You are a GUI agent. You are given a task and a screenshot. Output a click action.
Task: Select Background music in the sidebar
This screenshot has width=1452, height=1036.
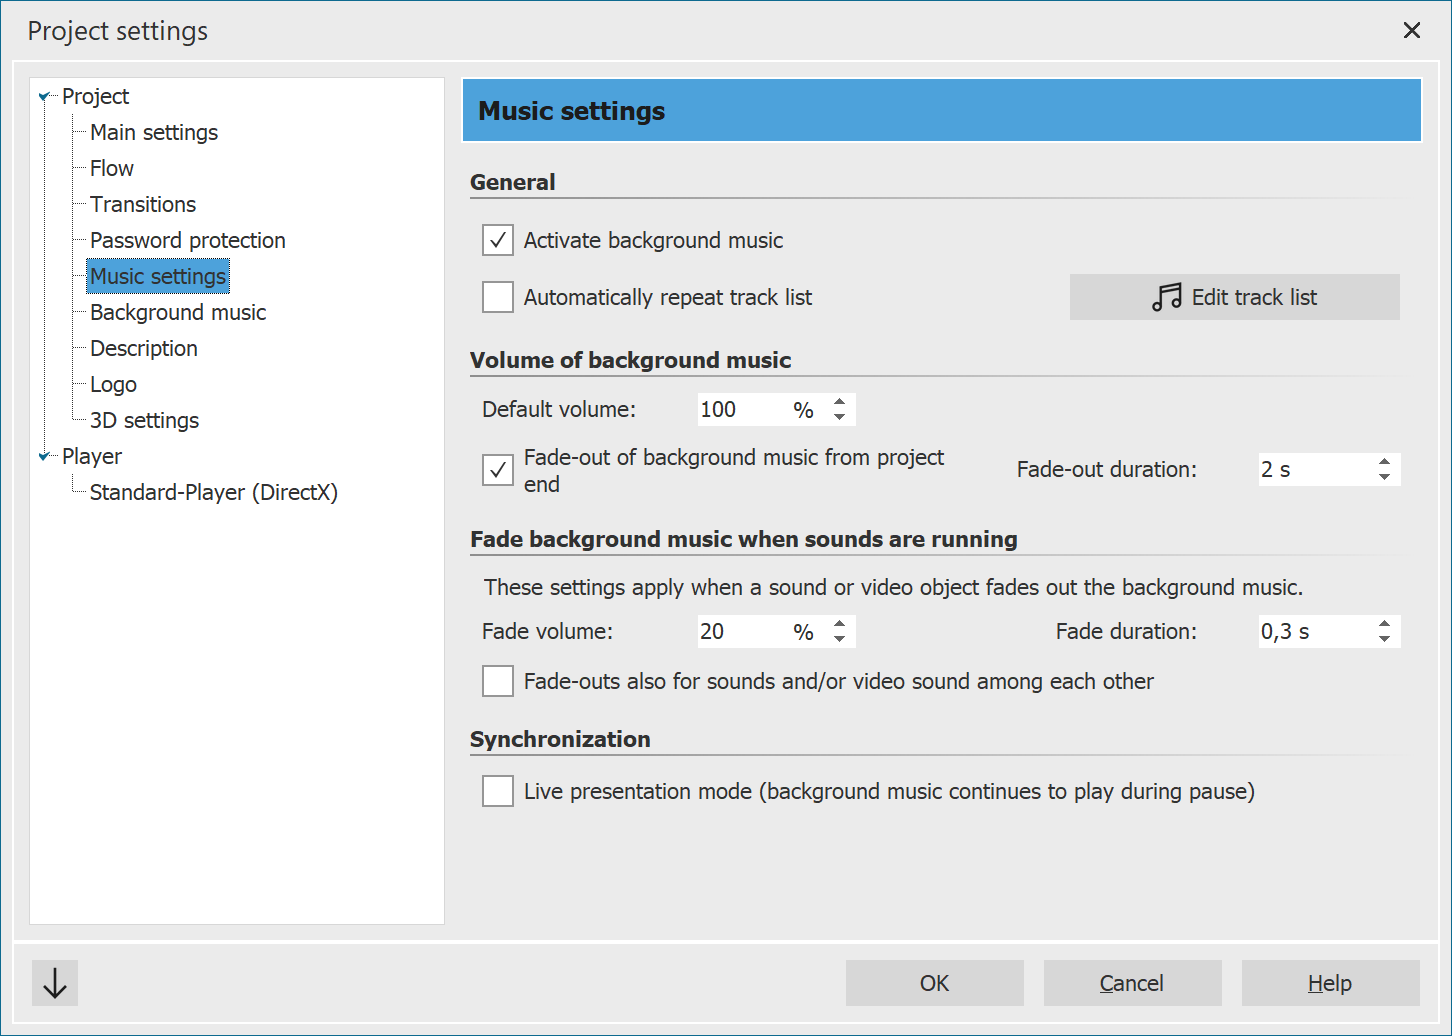point(177,312)
